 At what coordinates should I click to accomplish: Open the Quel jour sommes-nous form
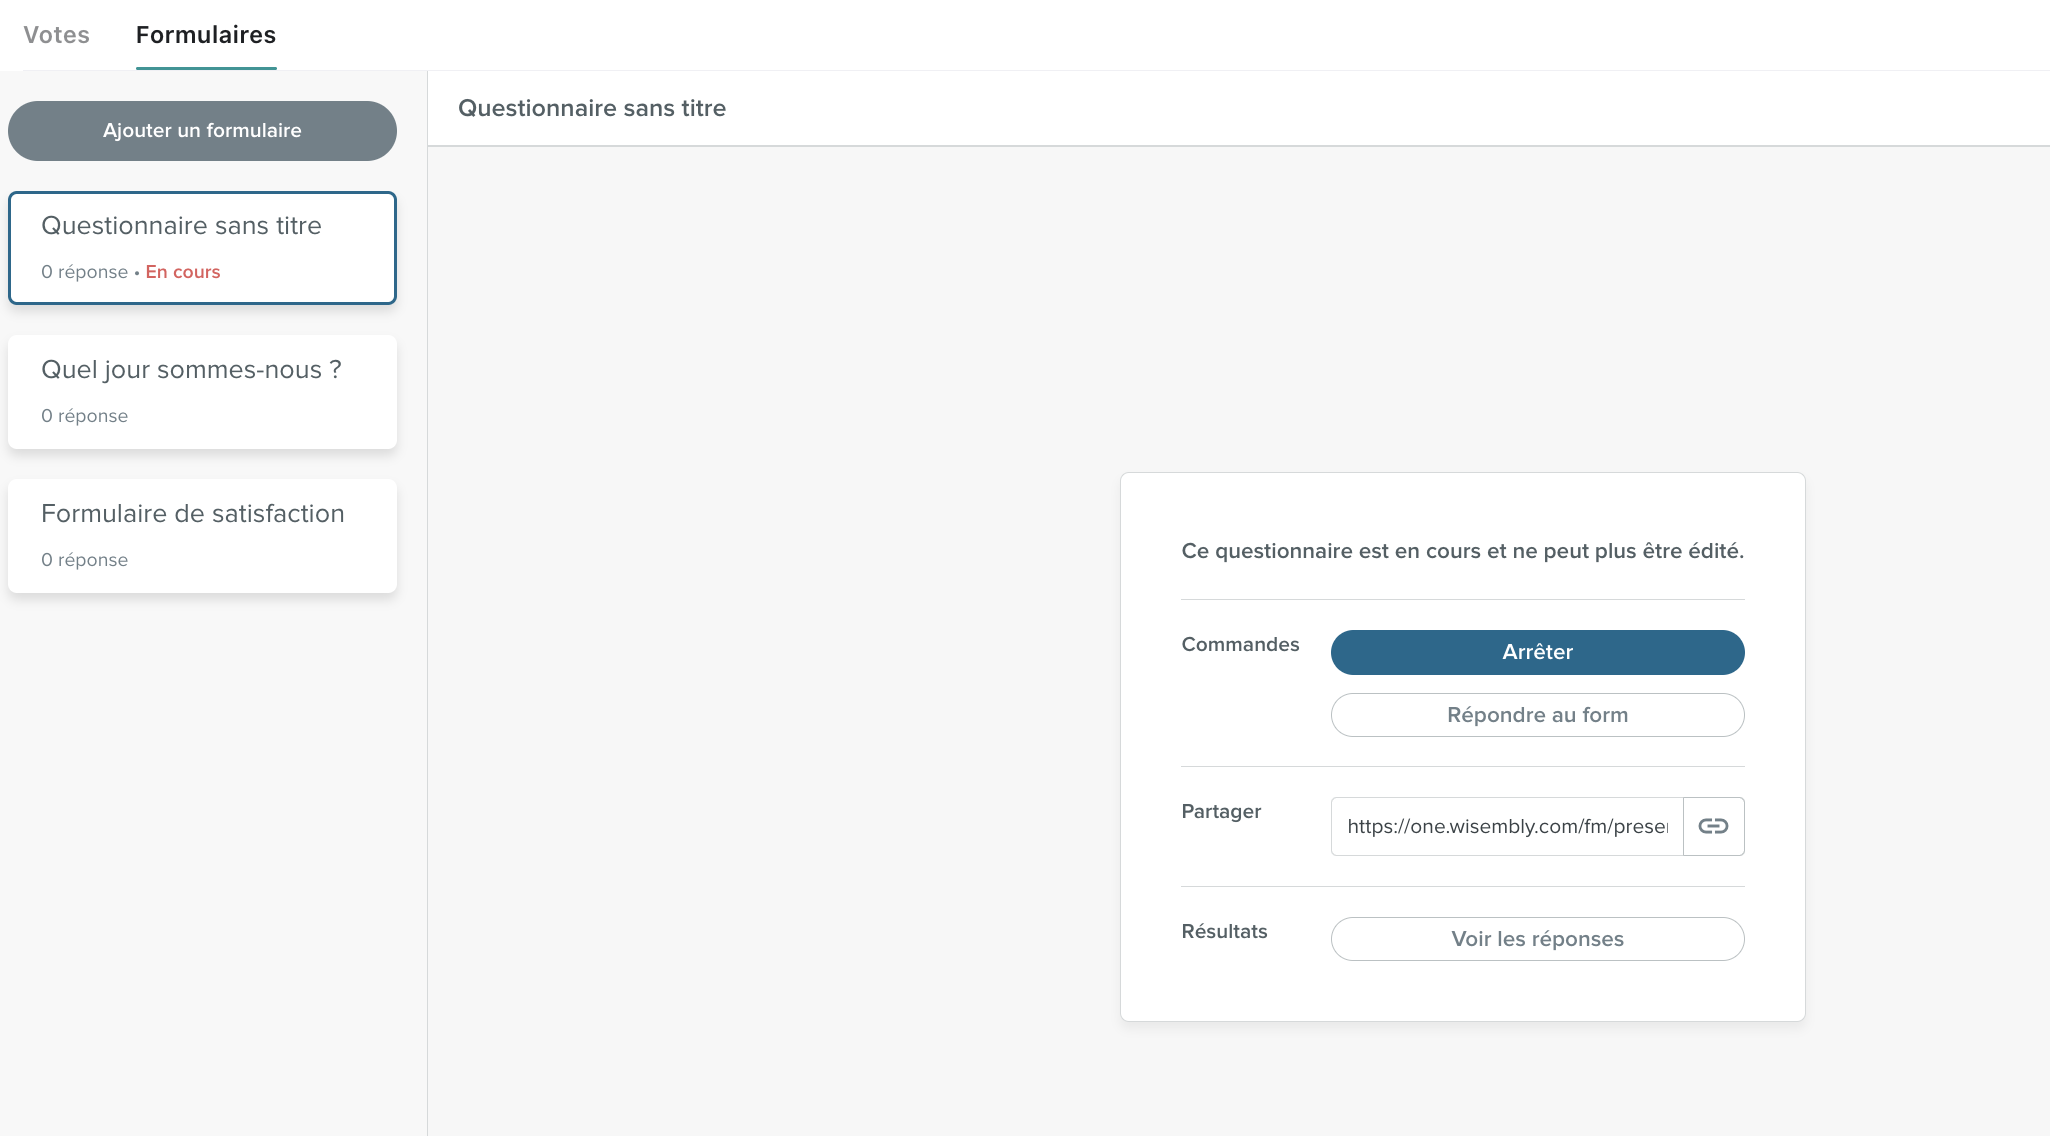coord(202,391)
